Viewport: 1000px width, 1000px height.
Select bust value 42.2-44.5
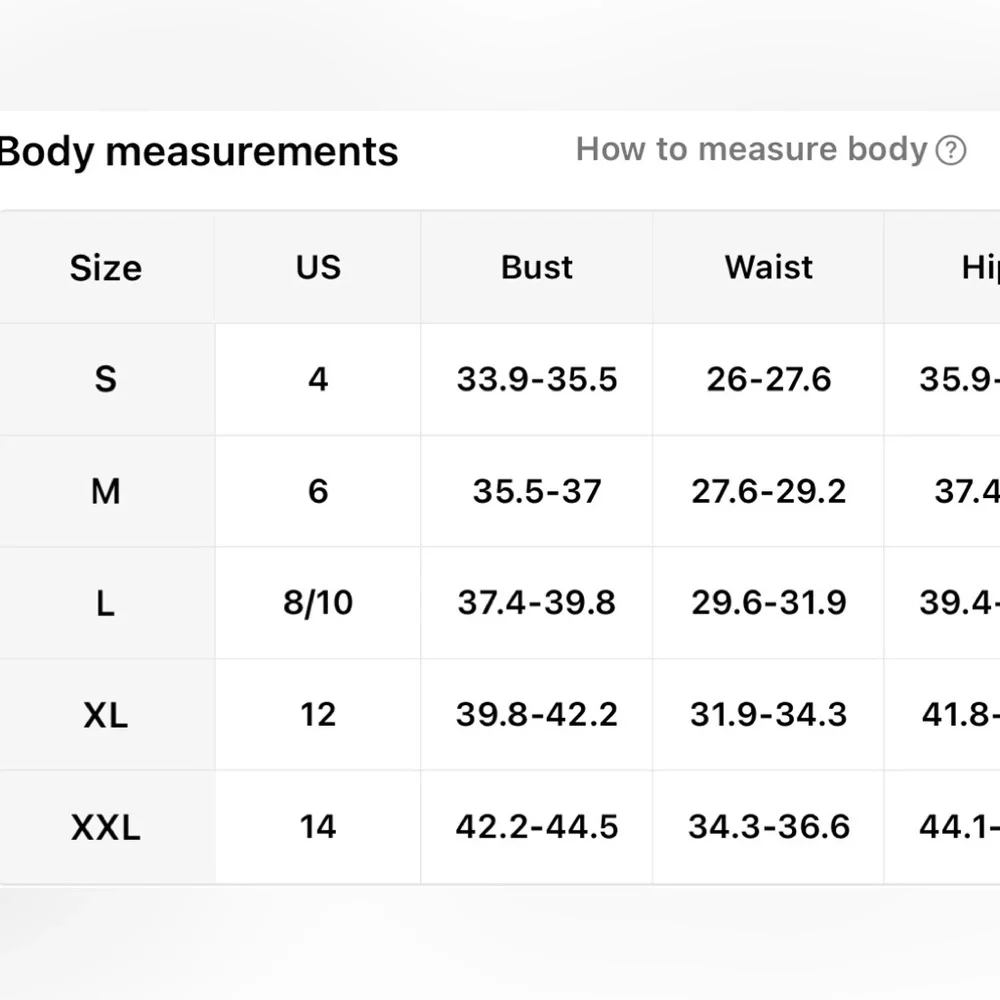pyautogui.click(x=537, y=827)
